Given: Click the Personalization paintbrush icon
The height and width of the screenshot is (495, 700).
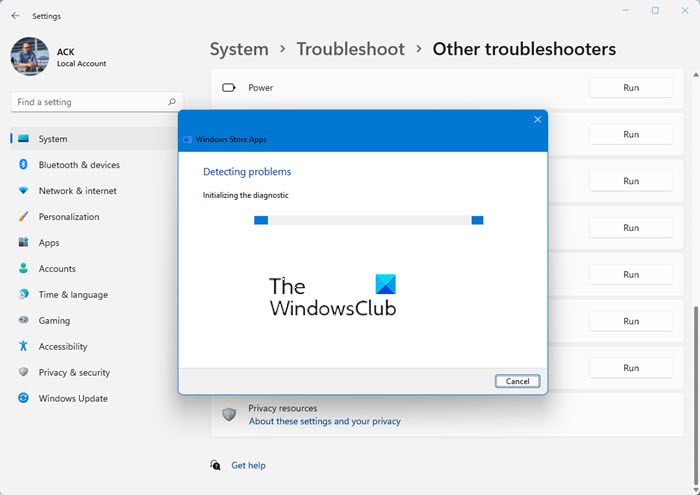Looking at the screenshot, I should (23, 216).
